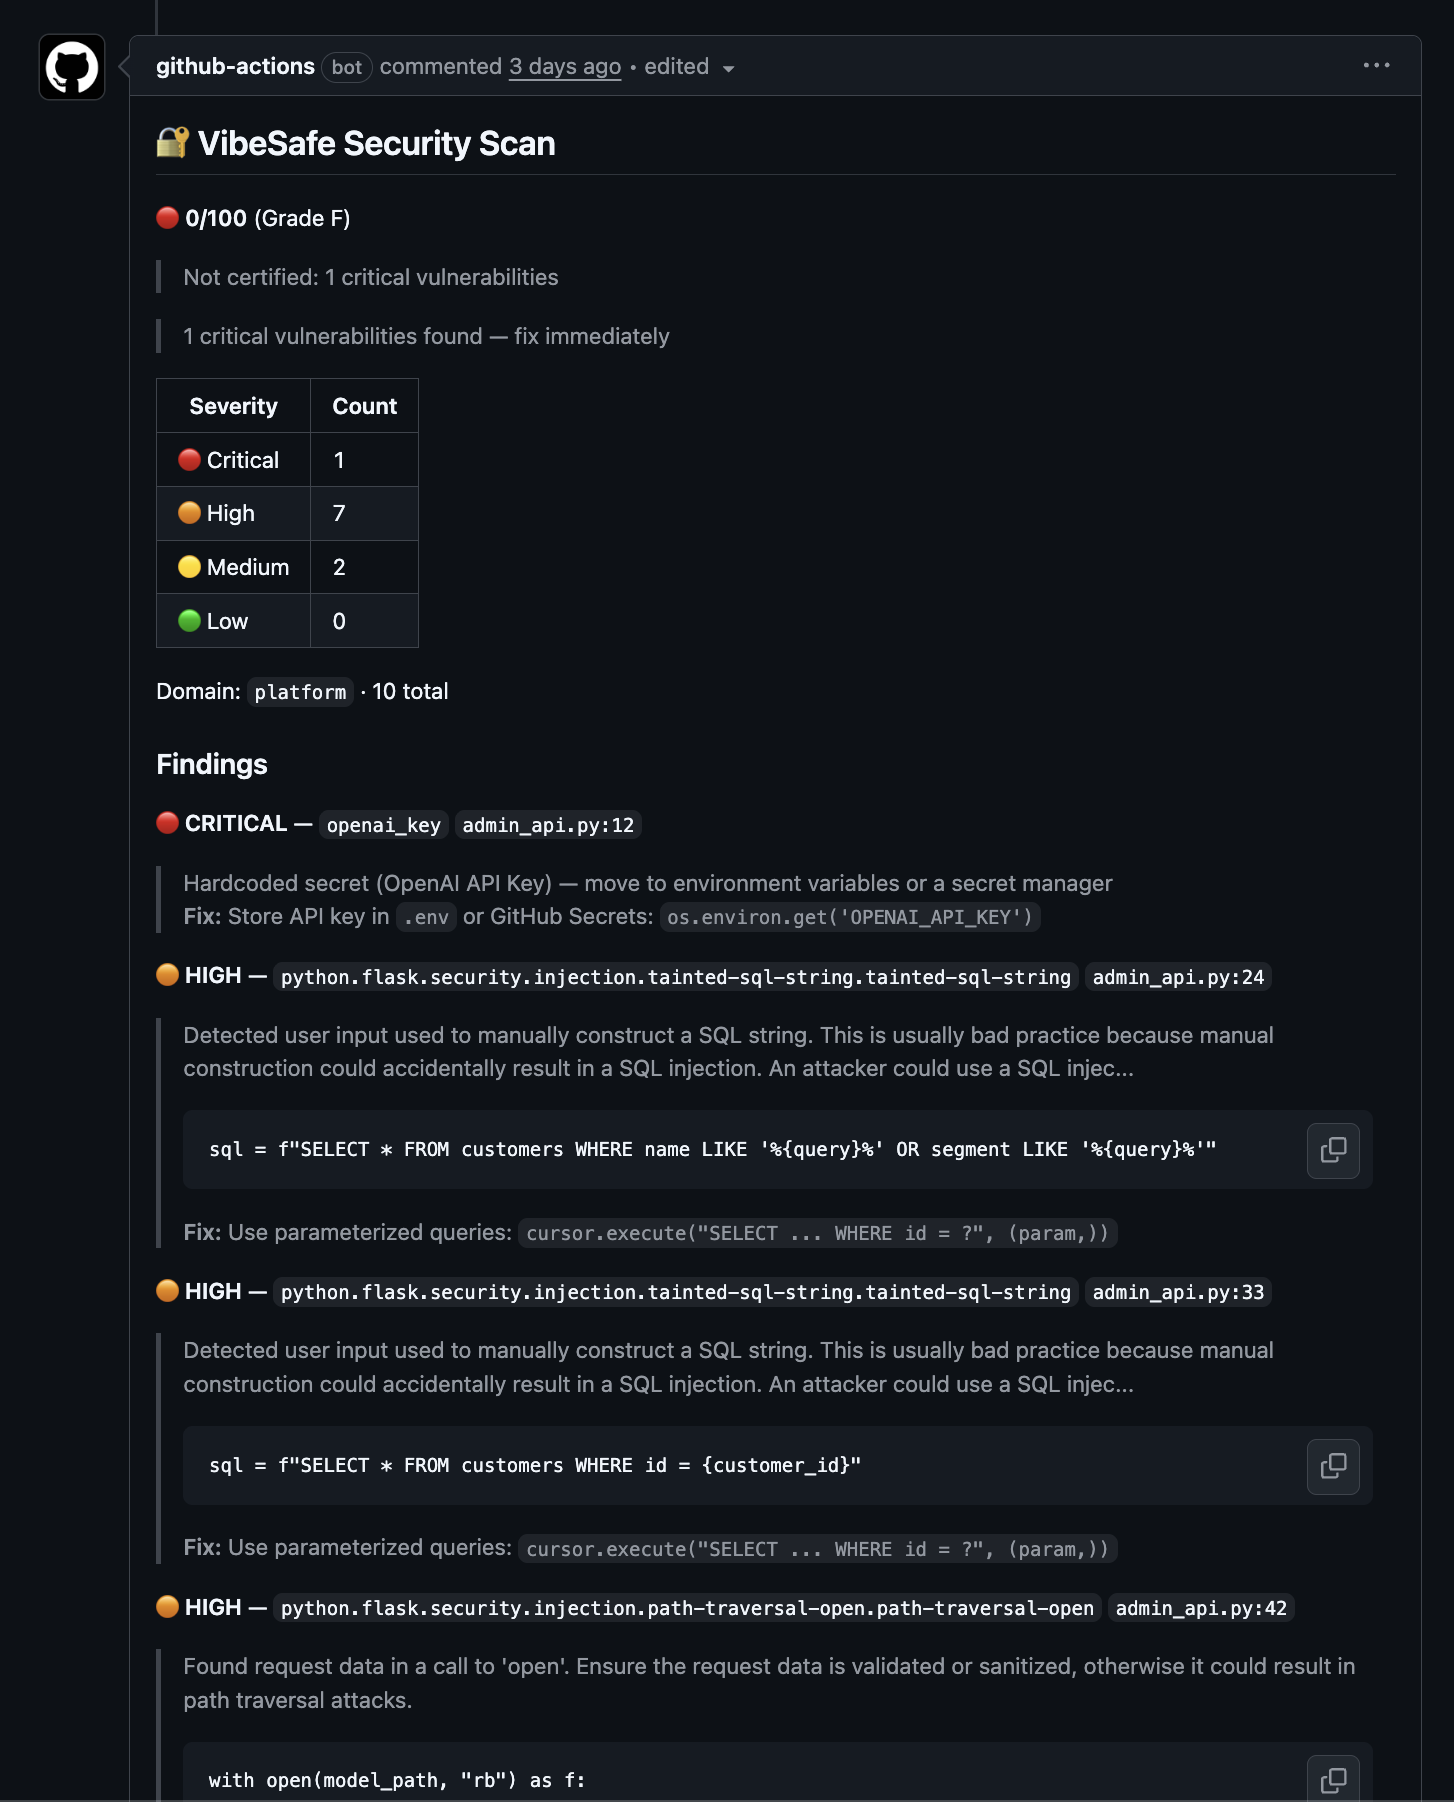
Task: Click the platform domain badge
Action: click(299, 691)
